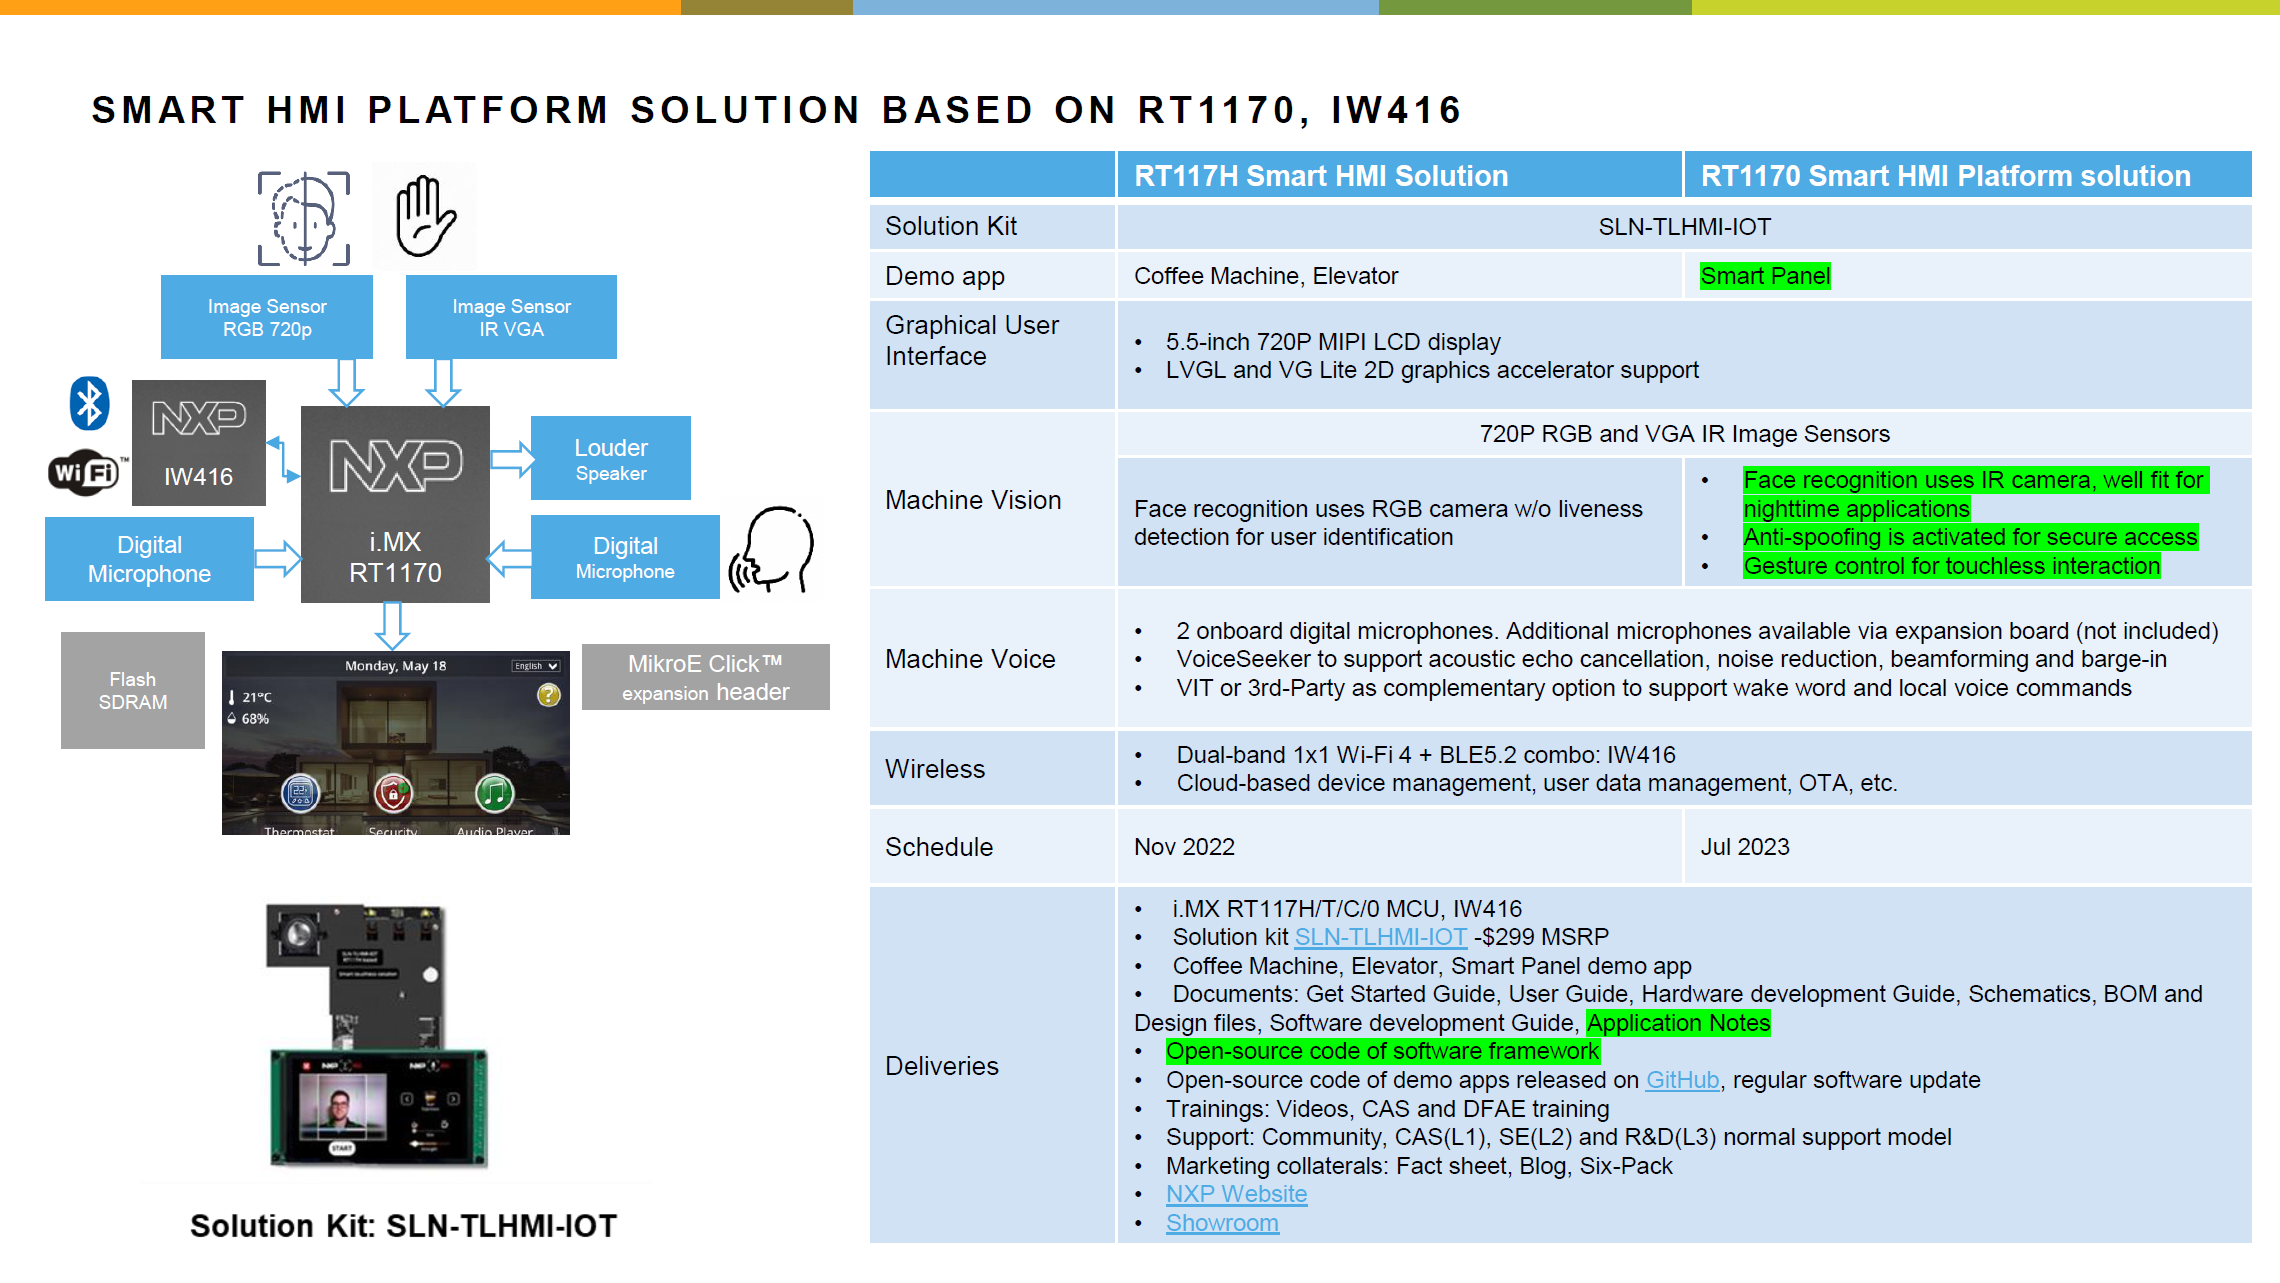The width and height of the screenshot is (2280, 1283).
Task: Click the Wi-Fi logo icon
Action: tap(85, 471)
